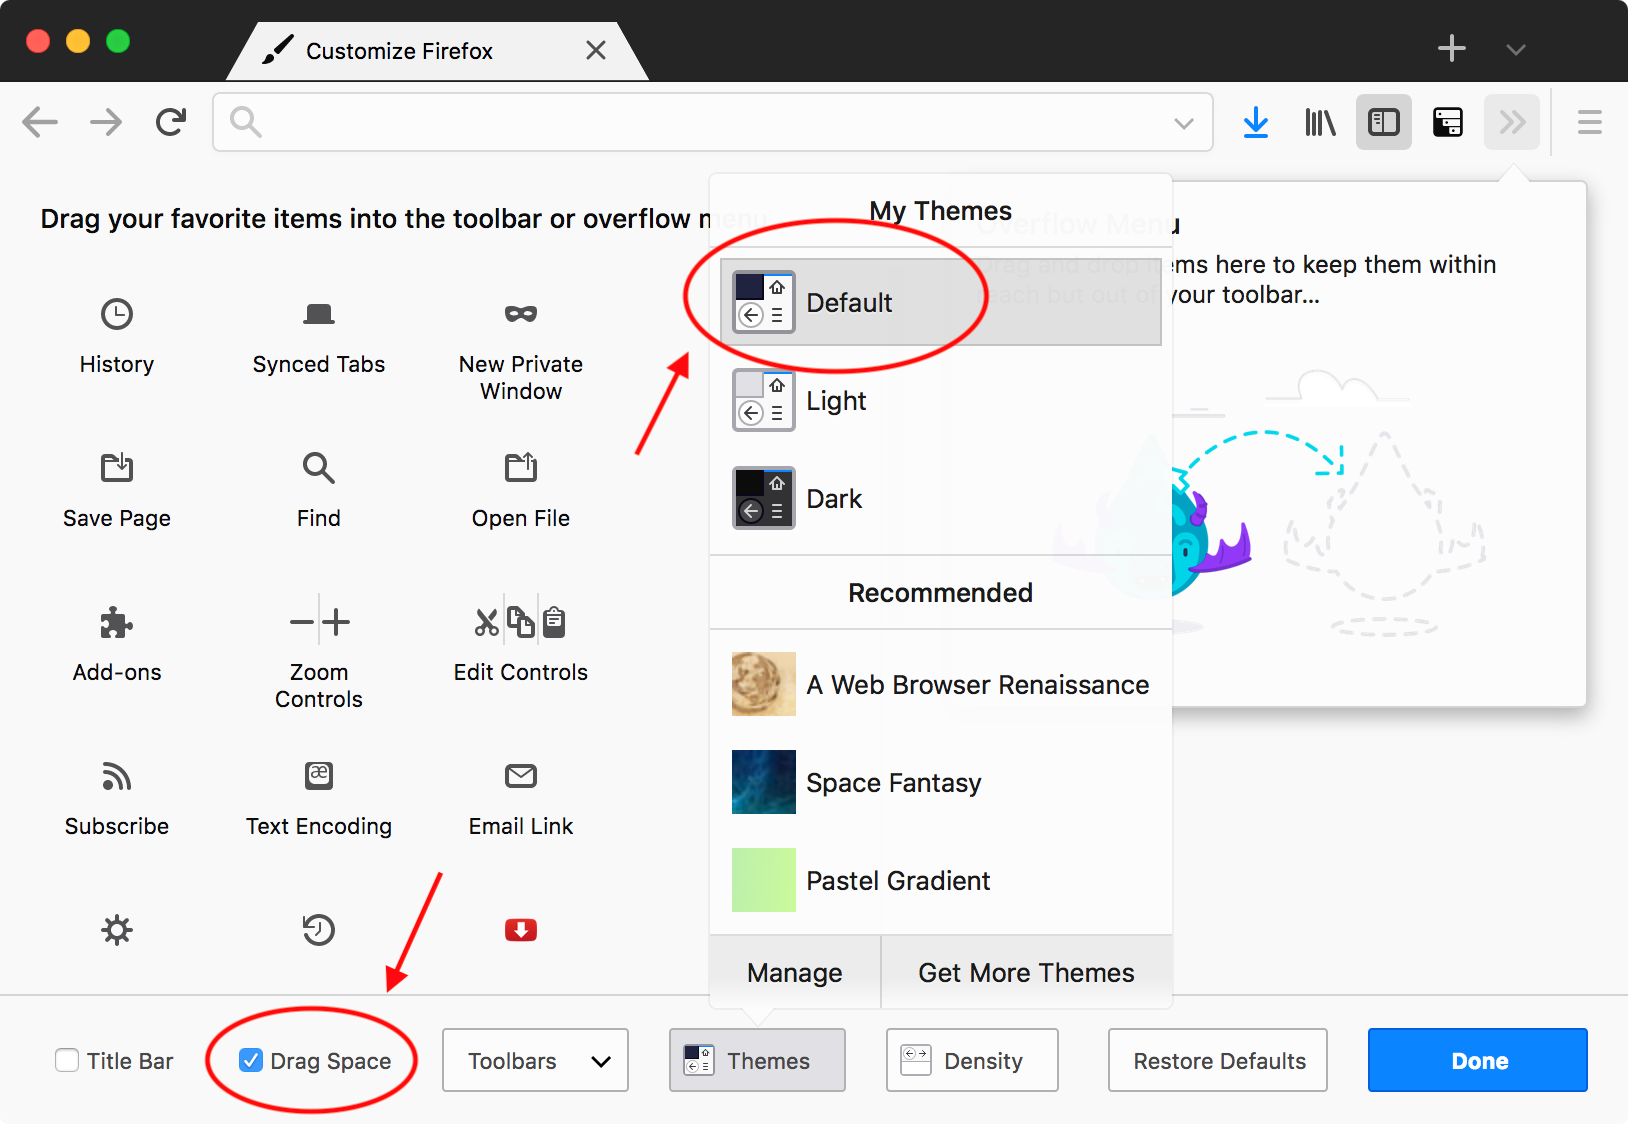Viewport: 1628px width, 1124px height.
Task: Choose the Light theme
Action: coord(941,400)
